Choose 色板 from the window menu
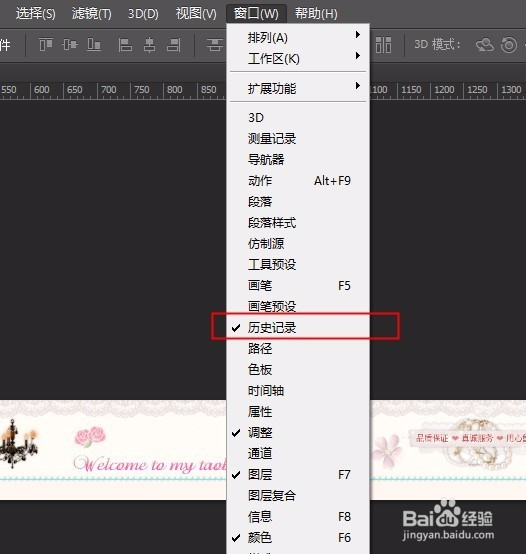 pos(298,370)
